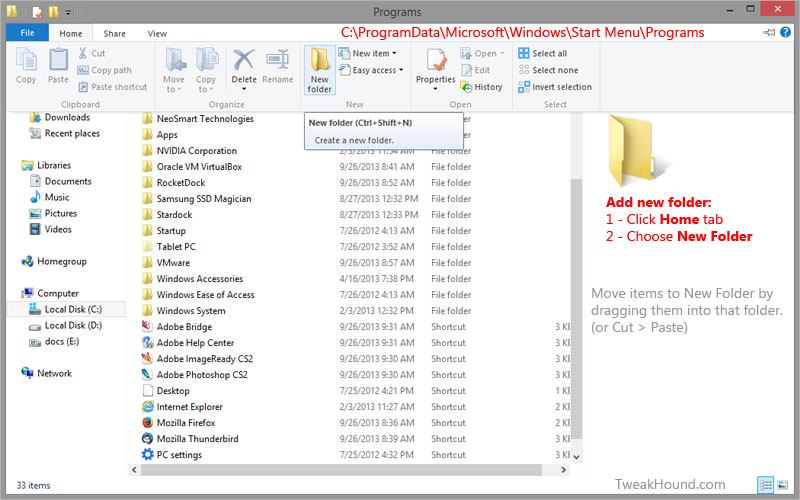Viewport: 800px width, 500px height.
Task: Select Homegroup in navigation pane
Action: click(54, 262)
